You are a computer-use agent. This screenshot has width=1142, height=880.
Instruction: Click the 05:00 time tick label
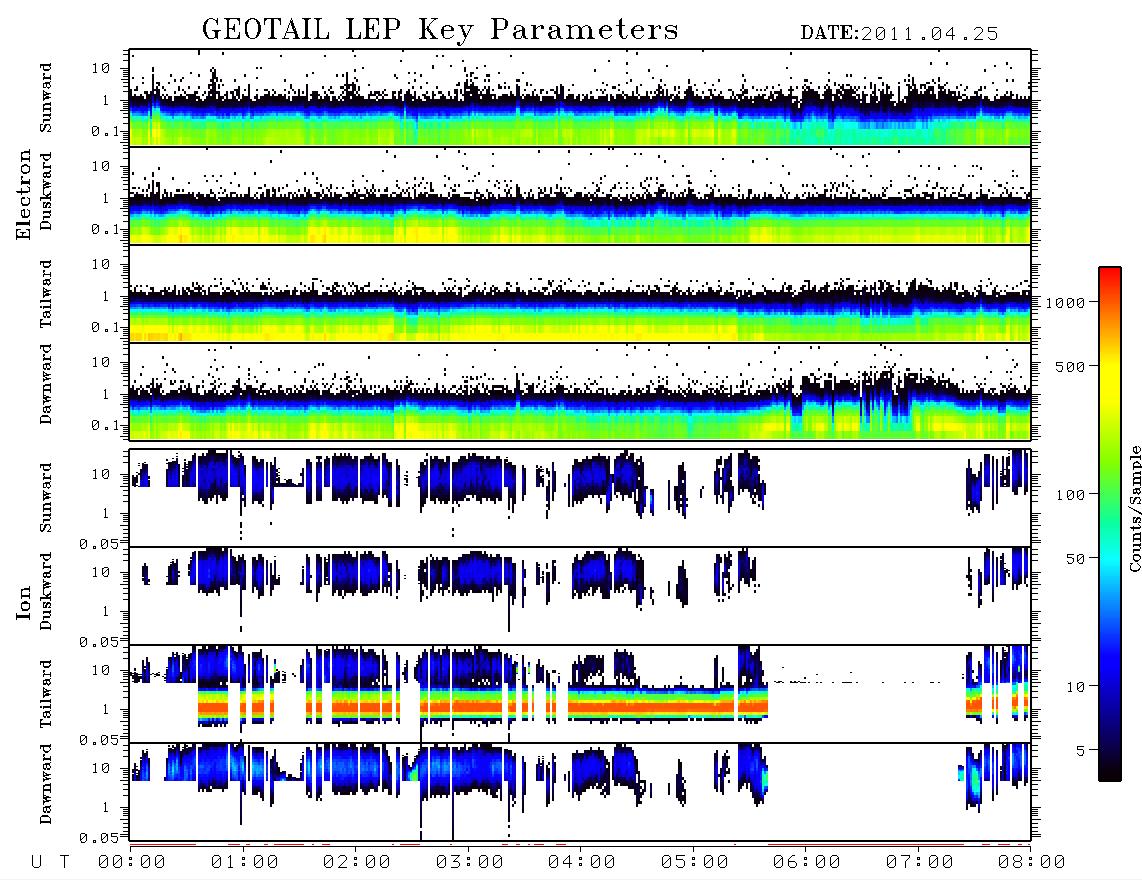[695, 863]
